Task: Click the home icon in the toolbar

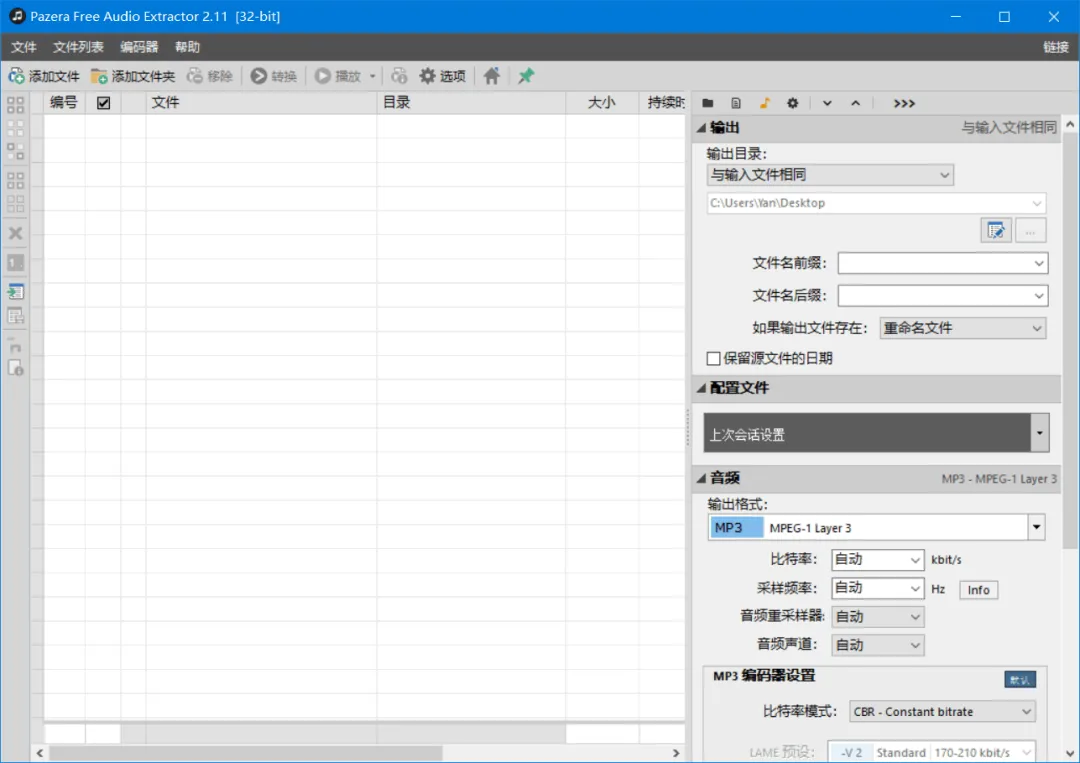Action: 492,76
